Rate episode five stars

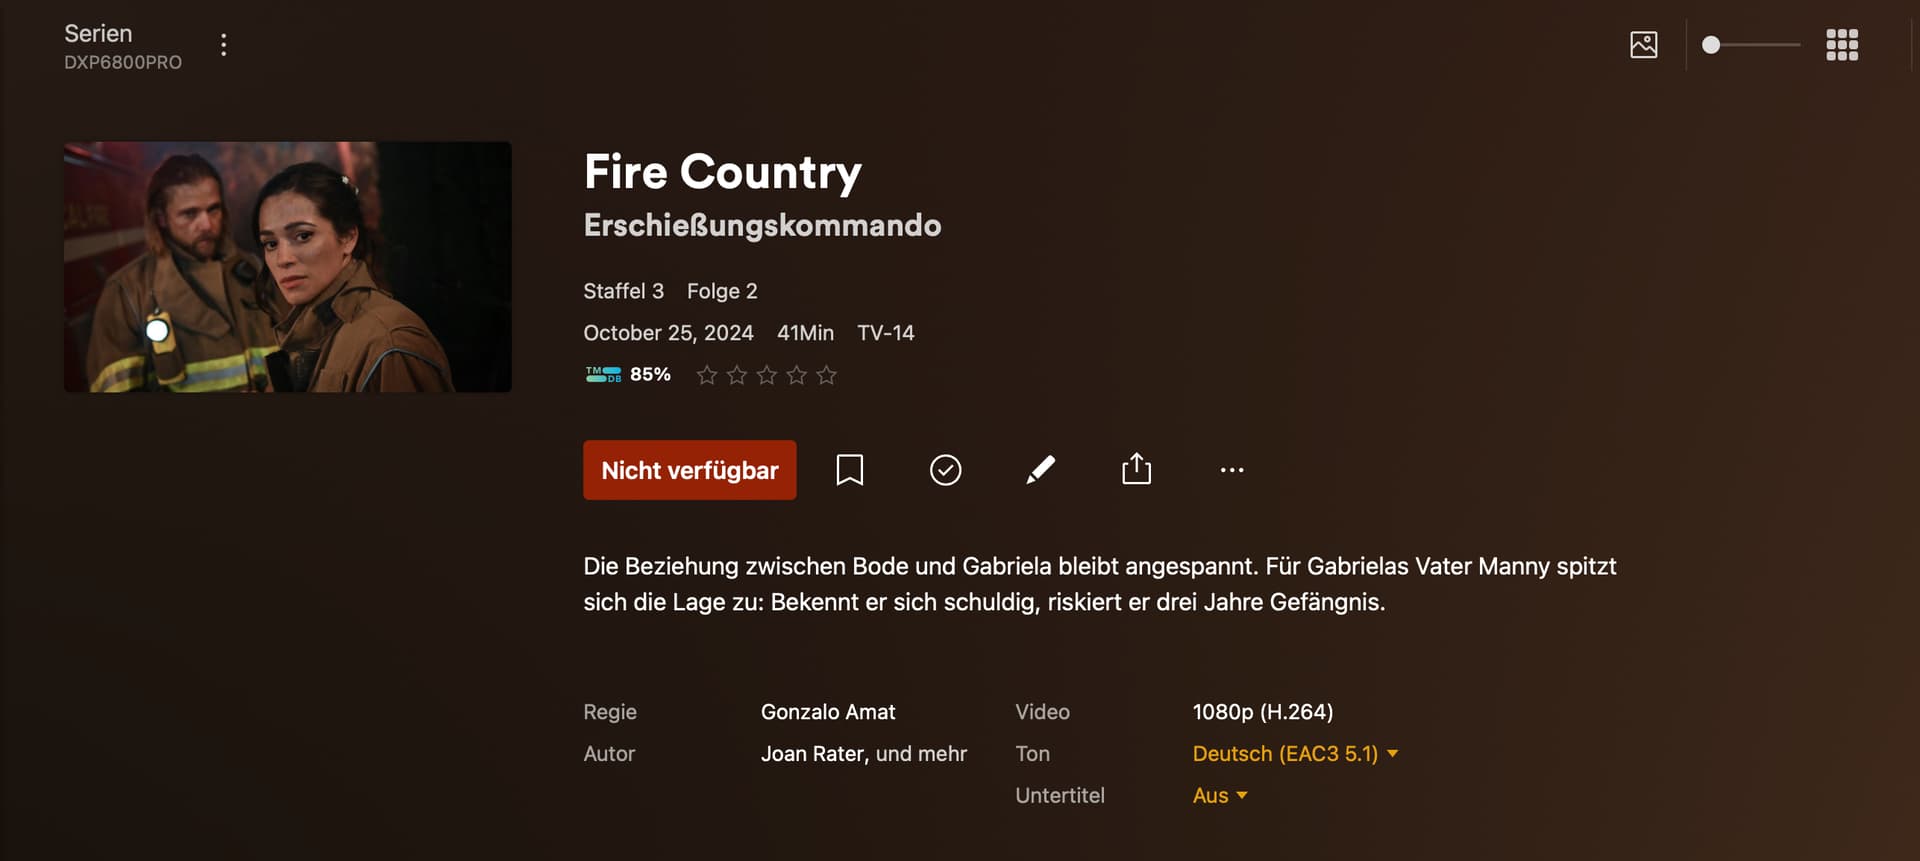[x=826, y=375]
